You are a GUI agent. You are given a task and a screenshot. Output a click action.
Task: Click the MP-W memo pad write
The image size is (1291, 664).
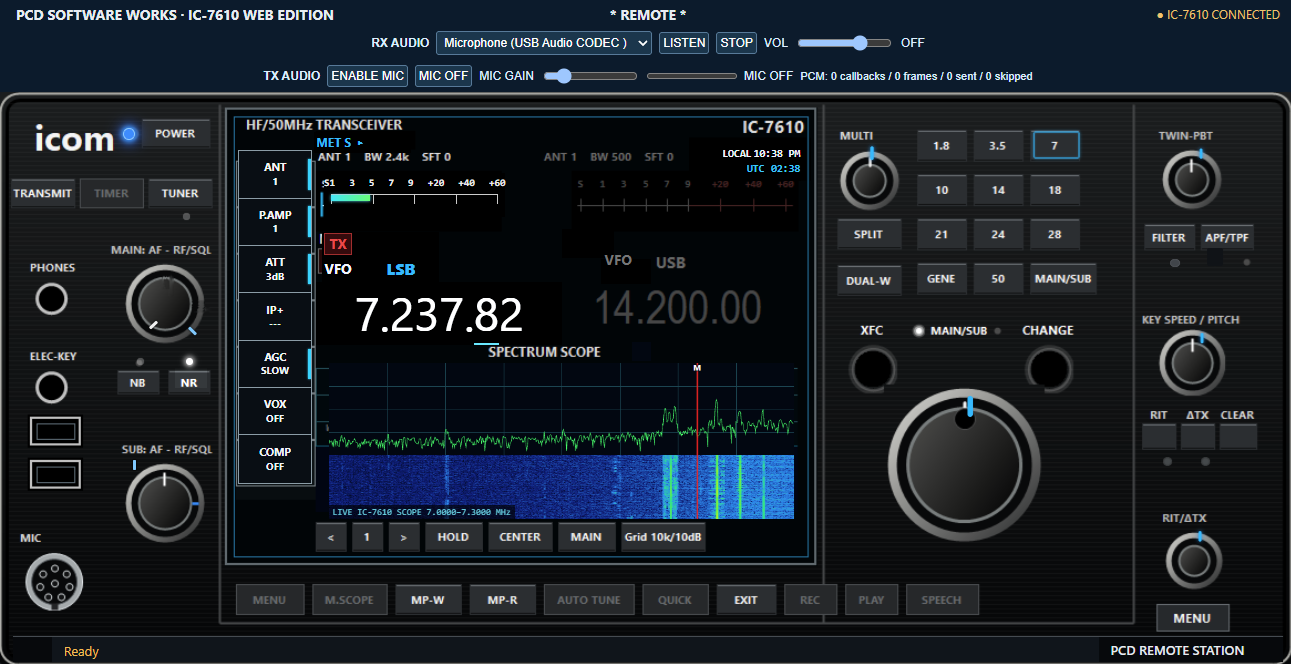pyautogui.click(x=428, y=600)
